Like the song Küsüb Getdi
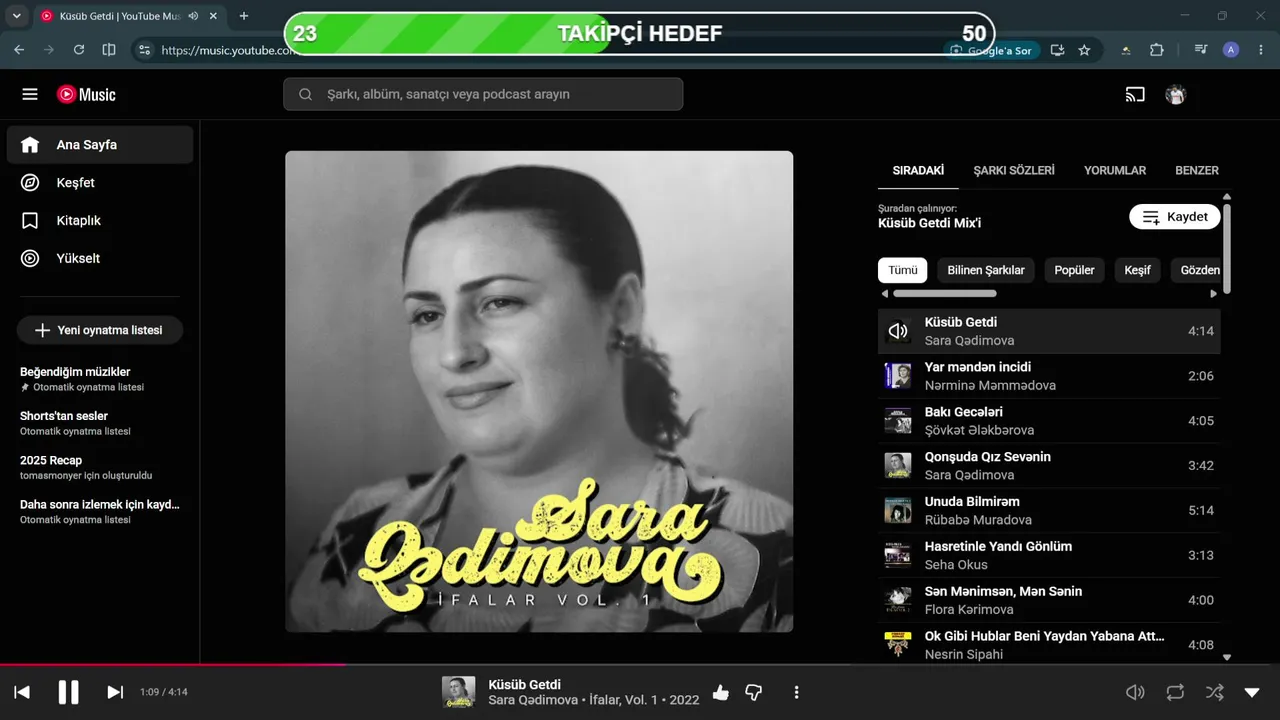The width and height of the screenshot is (1280, 720). coord(721,692)
